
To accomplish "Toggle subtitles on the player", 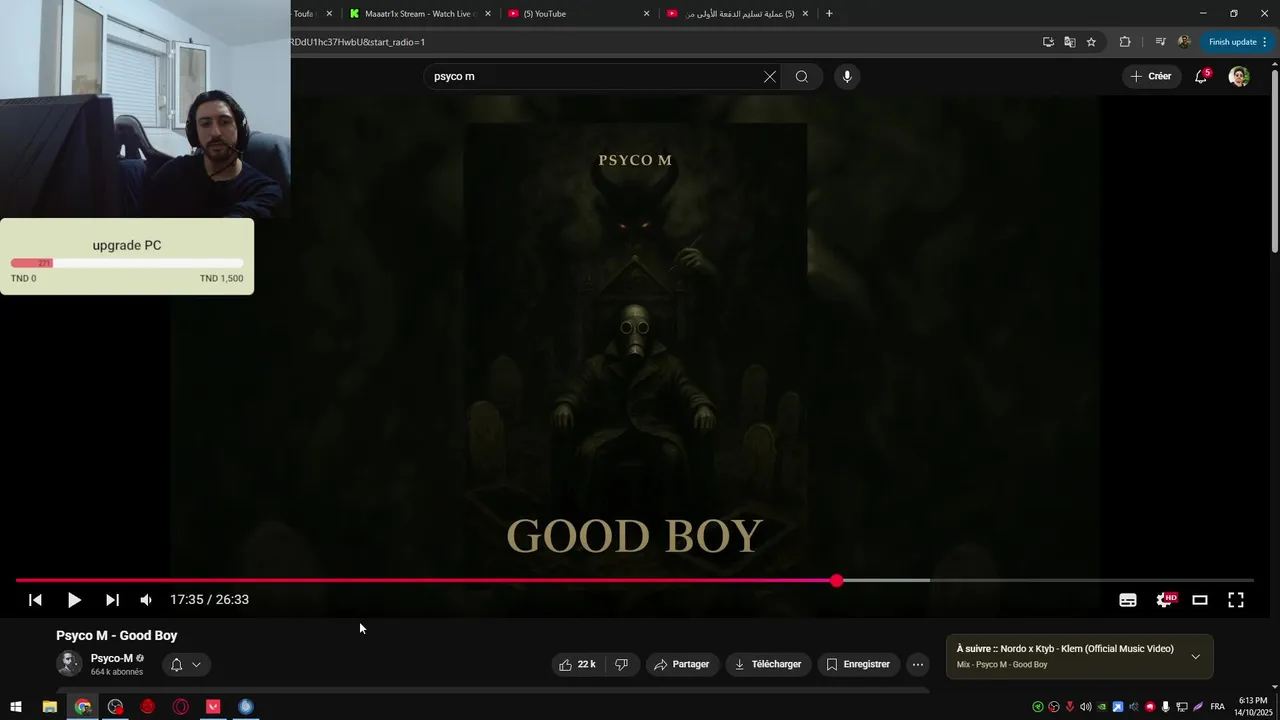I will click(x=1128, y=600).
